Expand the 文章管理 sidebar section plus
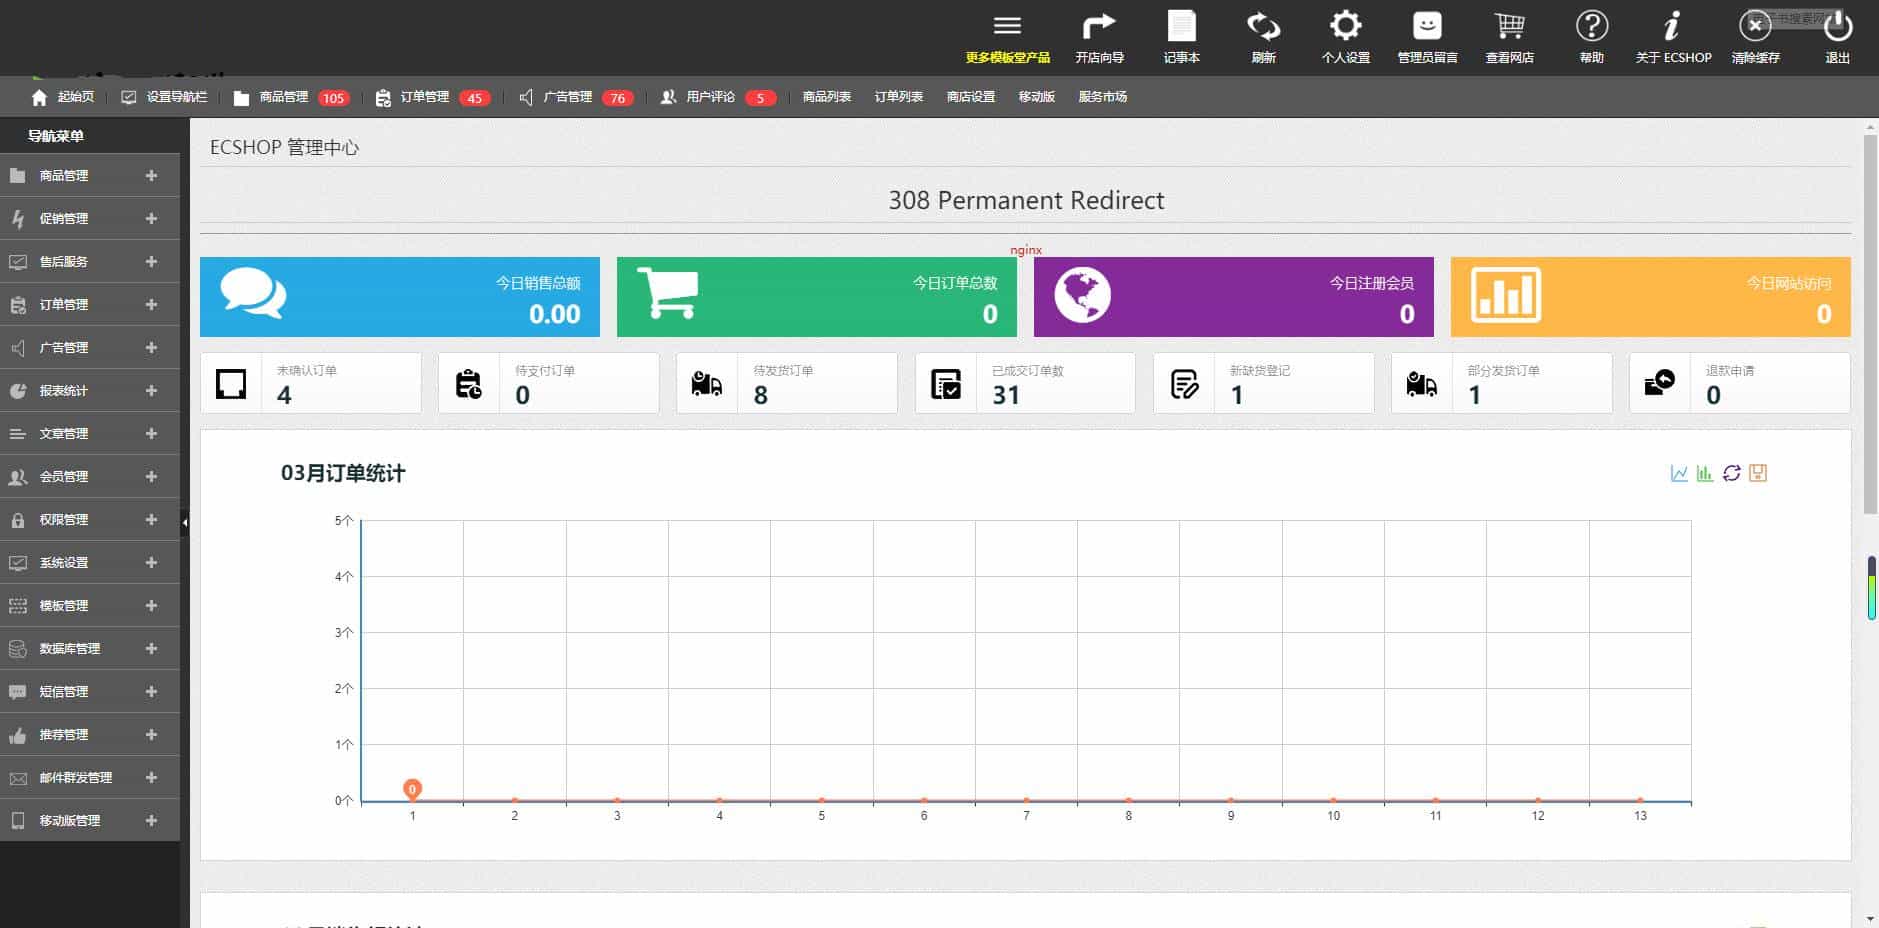 point(151,434)
